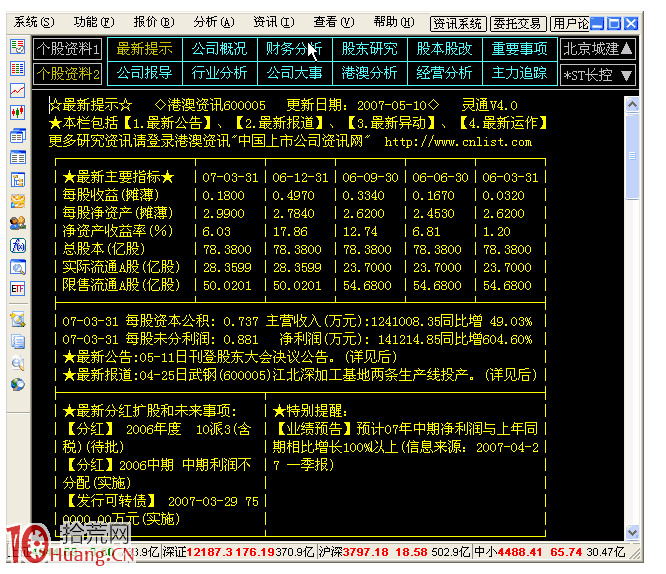Open the 系统(S) menu

pos(34,22)
